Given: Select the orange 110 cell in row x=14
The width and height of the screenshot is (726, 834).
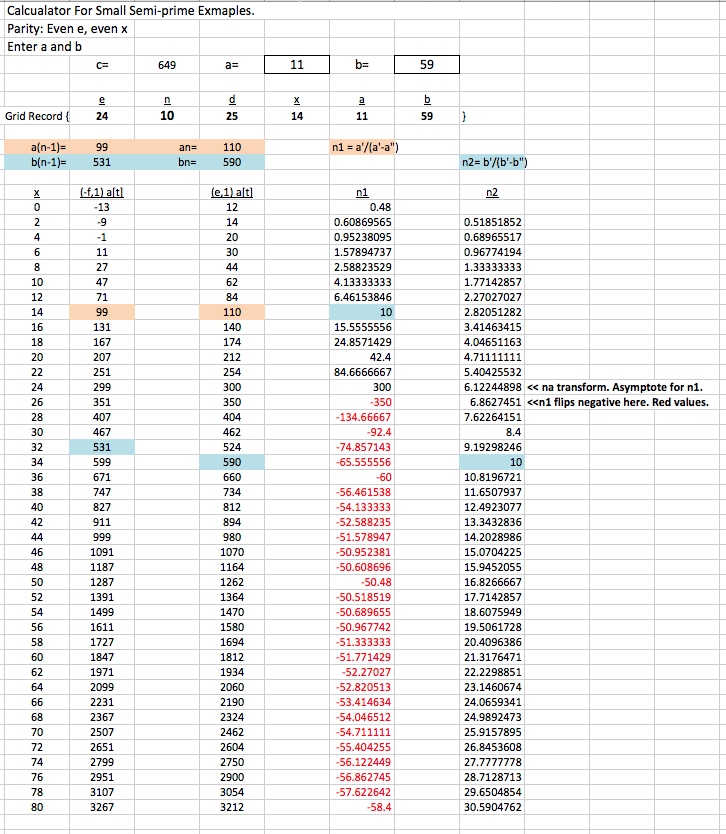Looking at the screenshot, I should (x=232, y=312).
